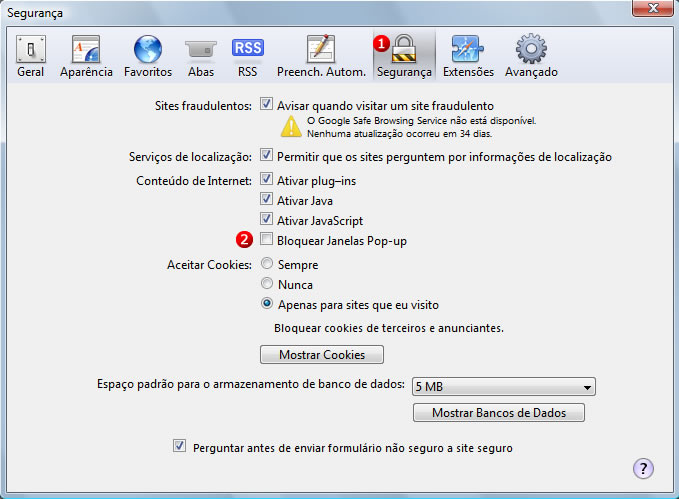Toggle Ativar plug-ins checkbox
The width and height of the screenshot is (679, 499).
[267, 180]
